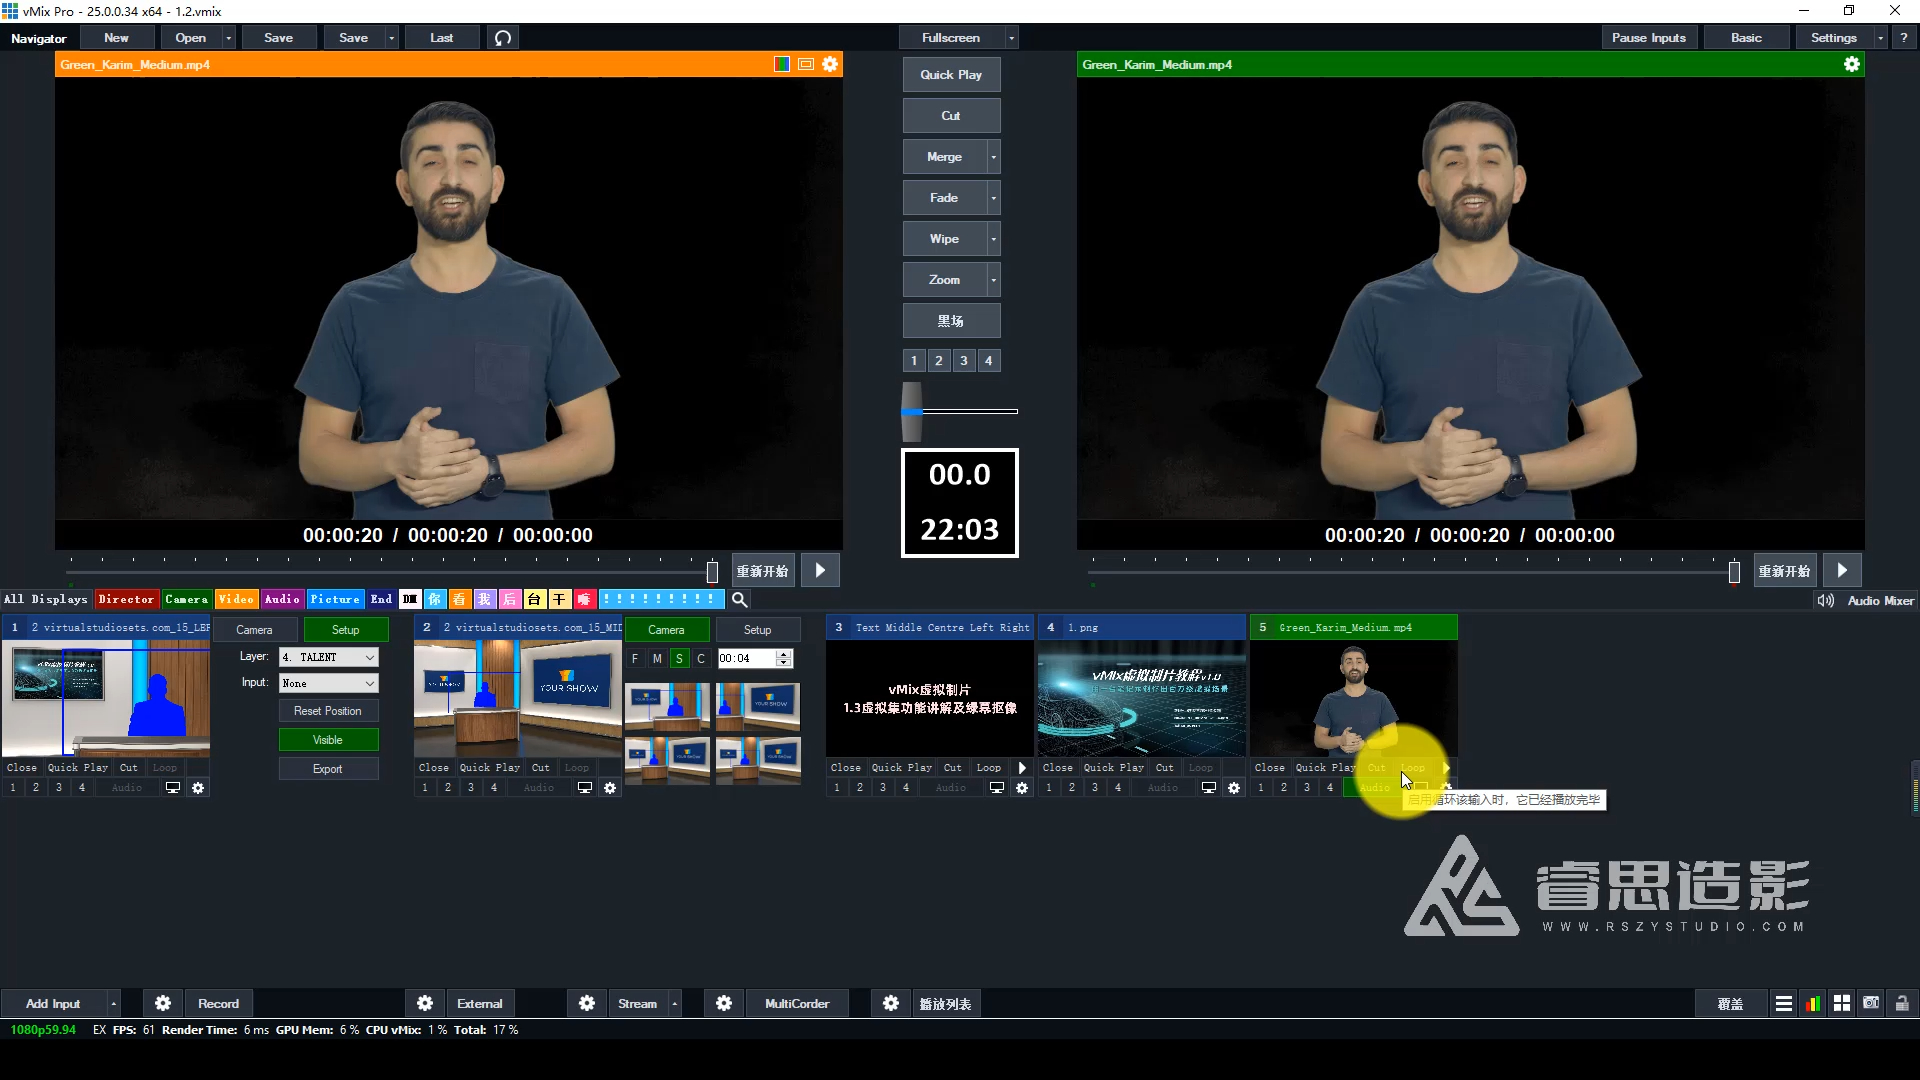
Task: Expand the Layer TALENT dropdown
Action: [x=369, y=657]
